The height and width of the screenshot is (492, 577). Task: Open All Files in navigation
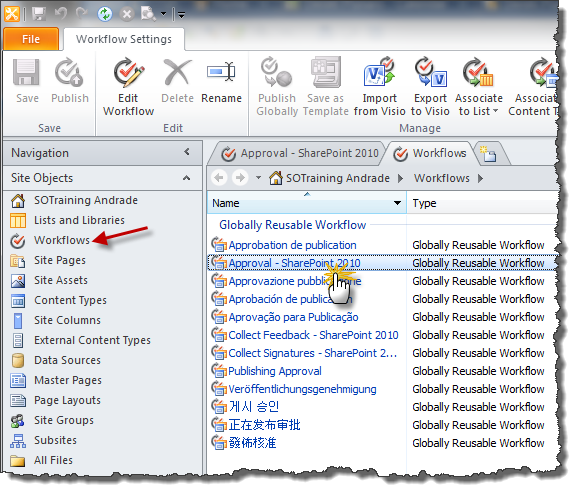click(53, 460)
